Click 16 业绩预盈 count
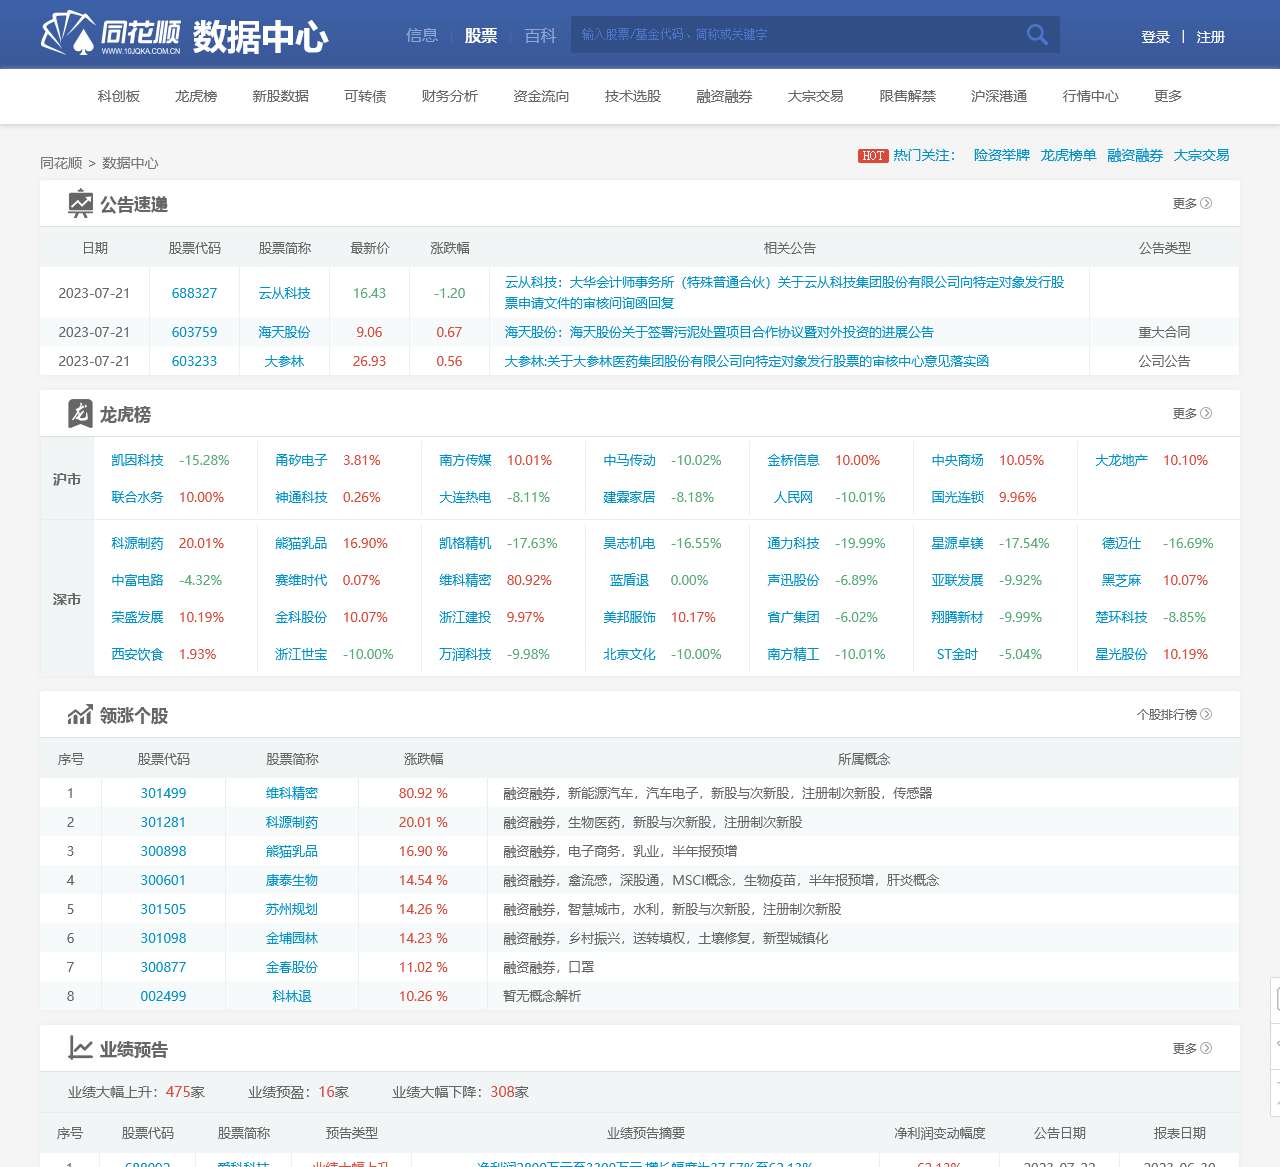1280x1167 pixels. tap(326, 1092)
